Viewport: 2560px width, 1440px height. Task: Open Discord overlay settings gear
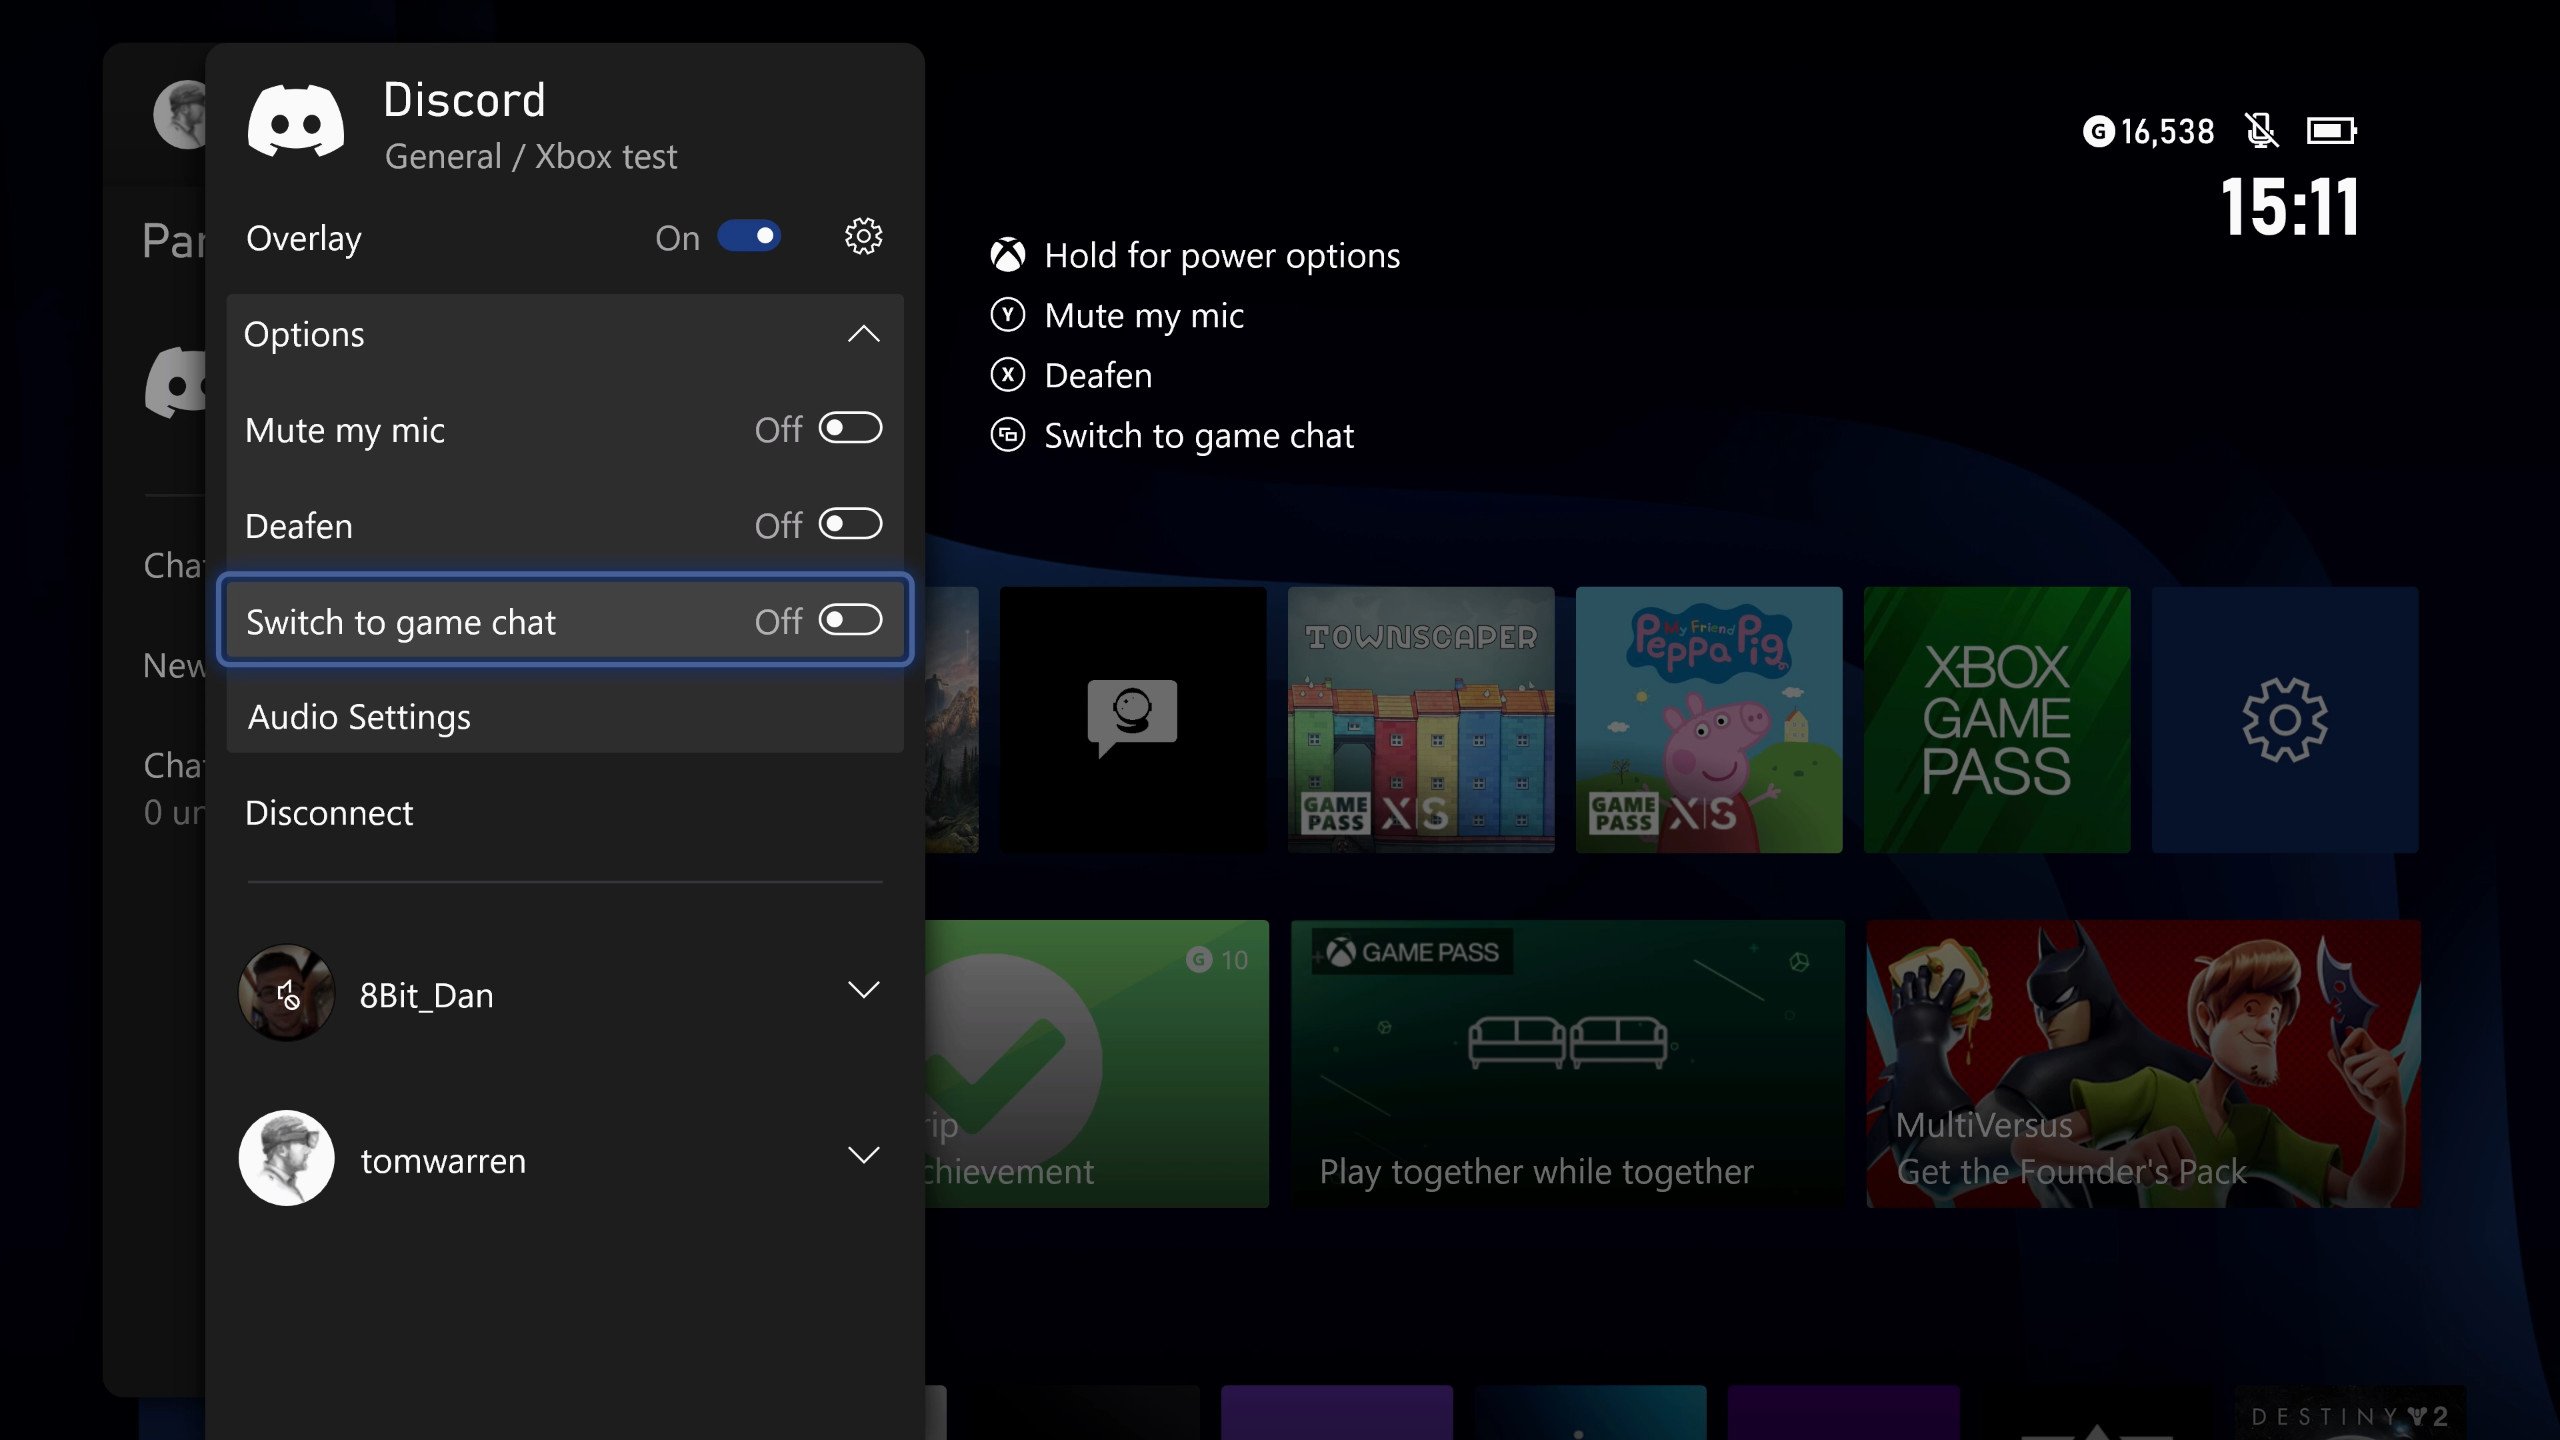click(862, 236)
